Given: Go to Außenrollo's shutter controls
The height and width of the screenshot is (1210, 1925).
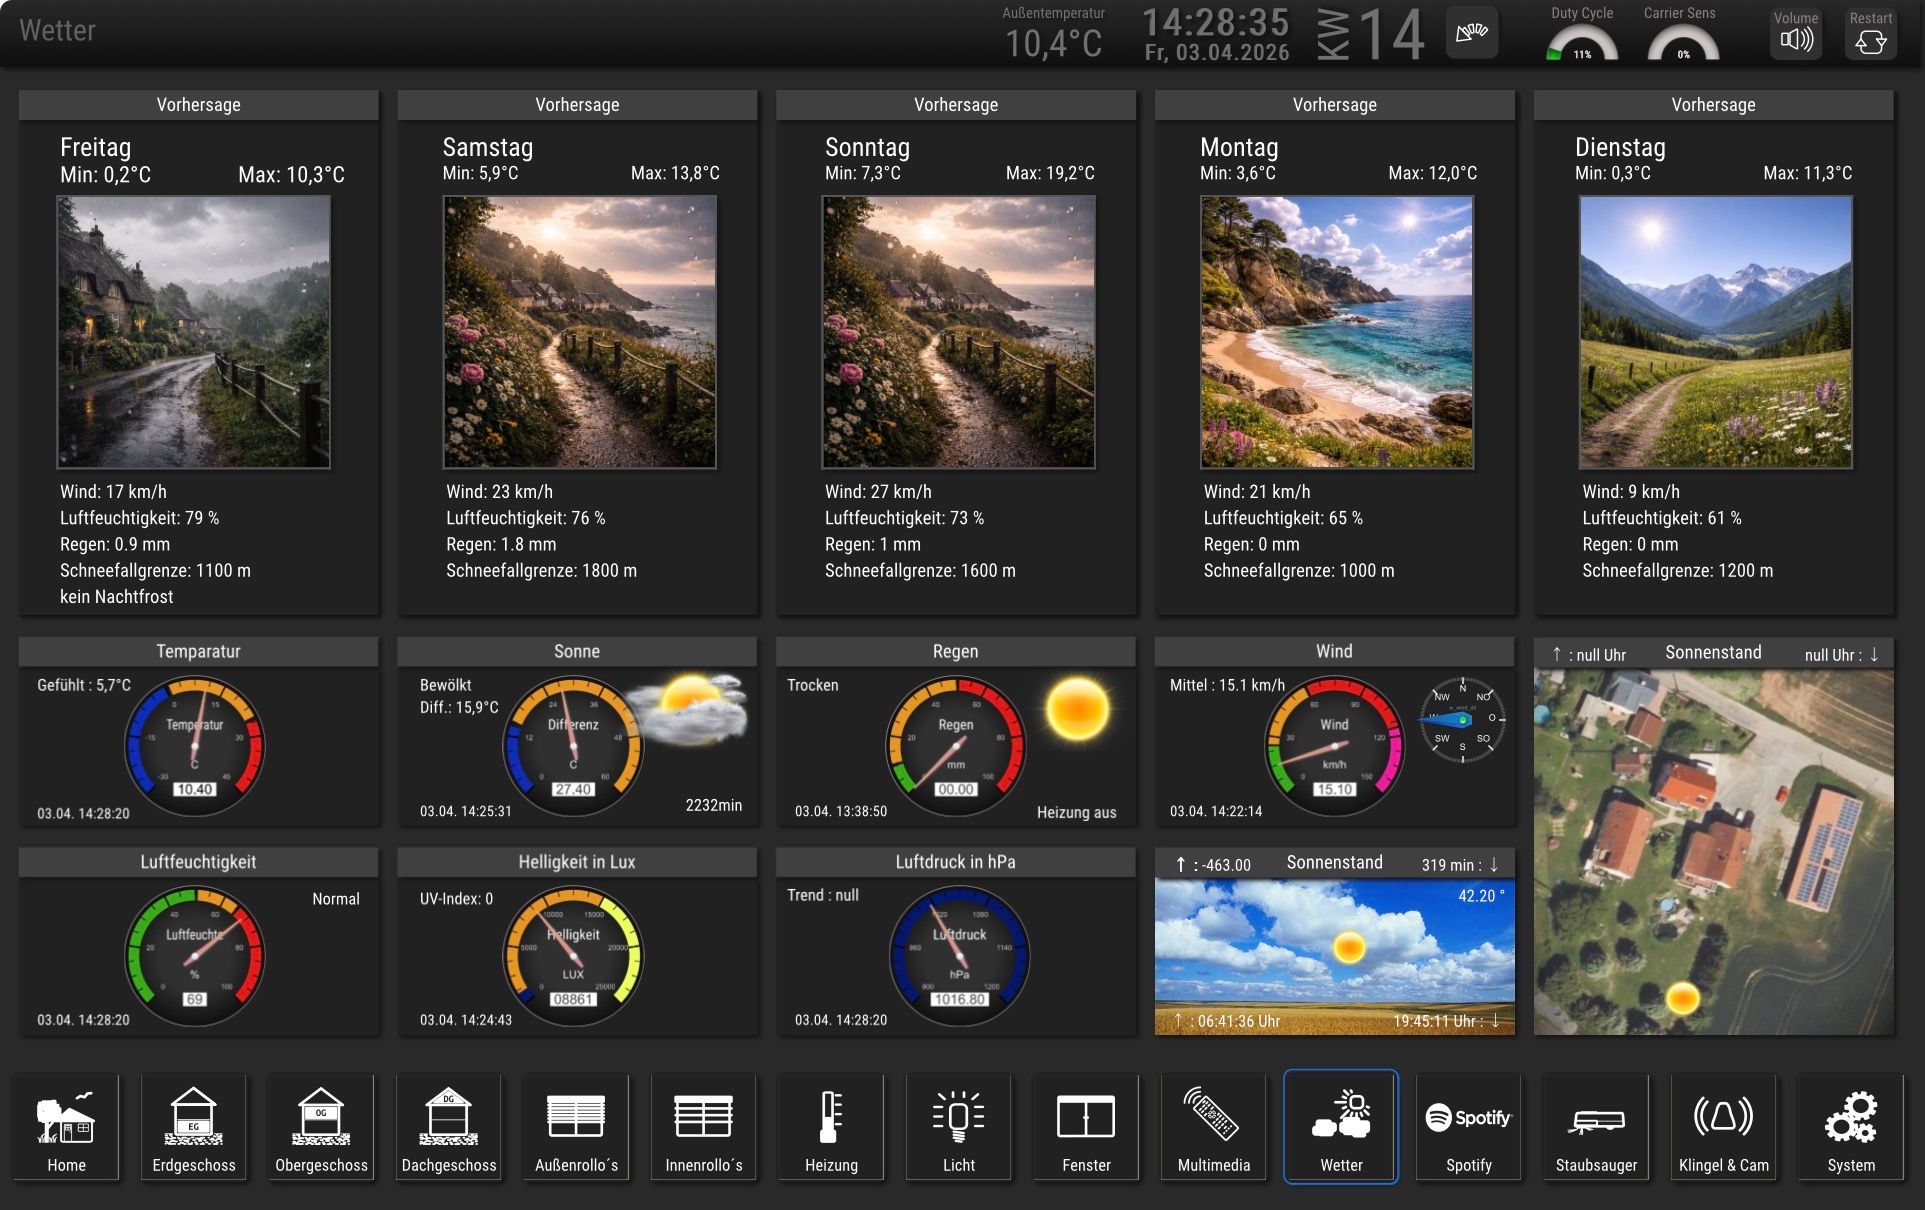Looking at the screenshot, I should [x=576, y=1127].
